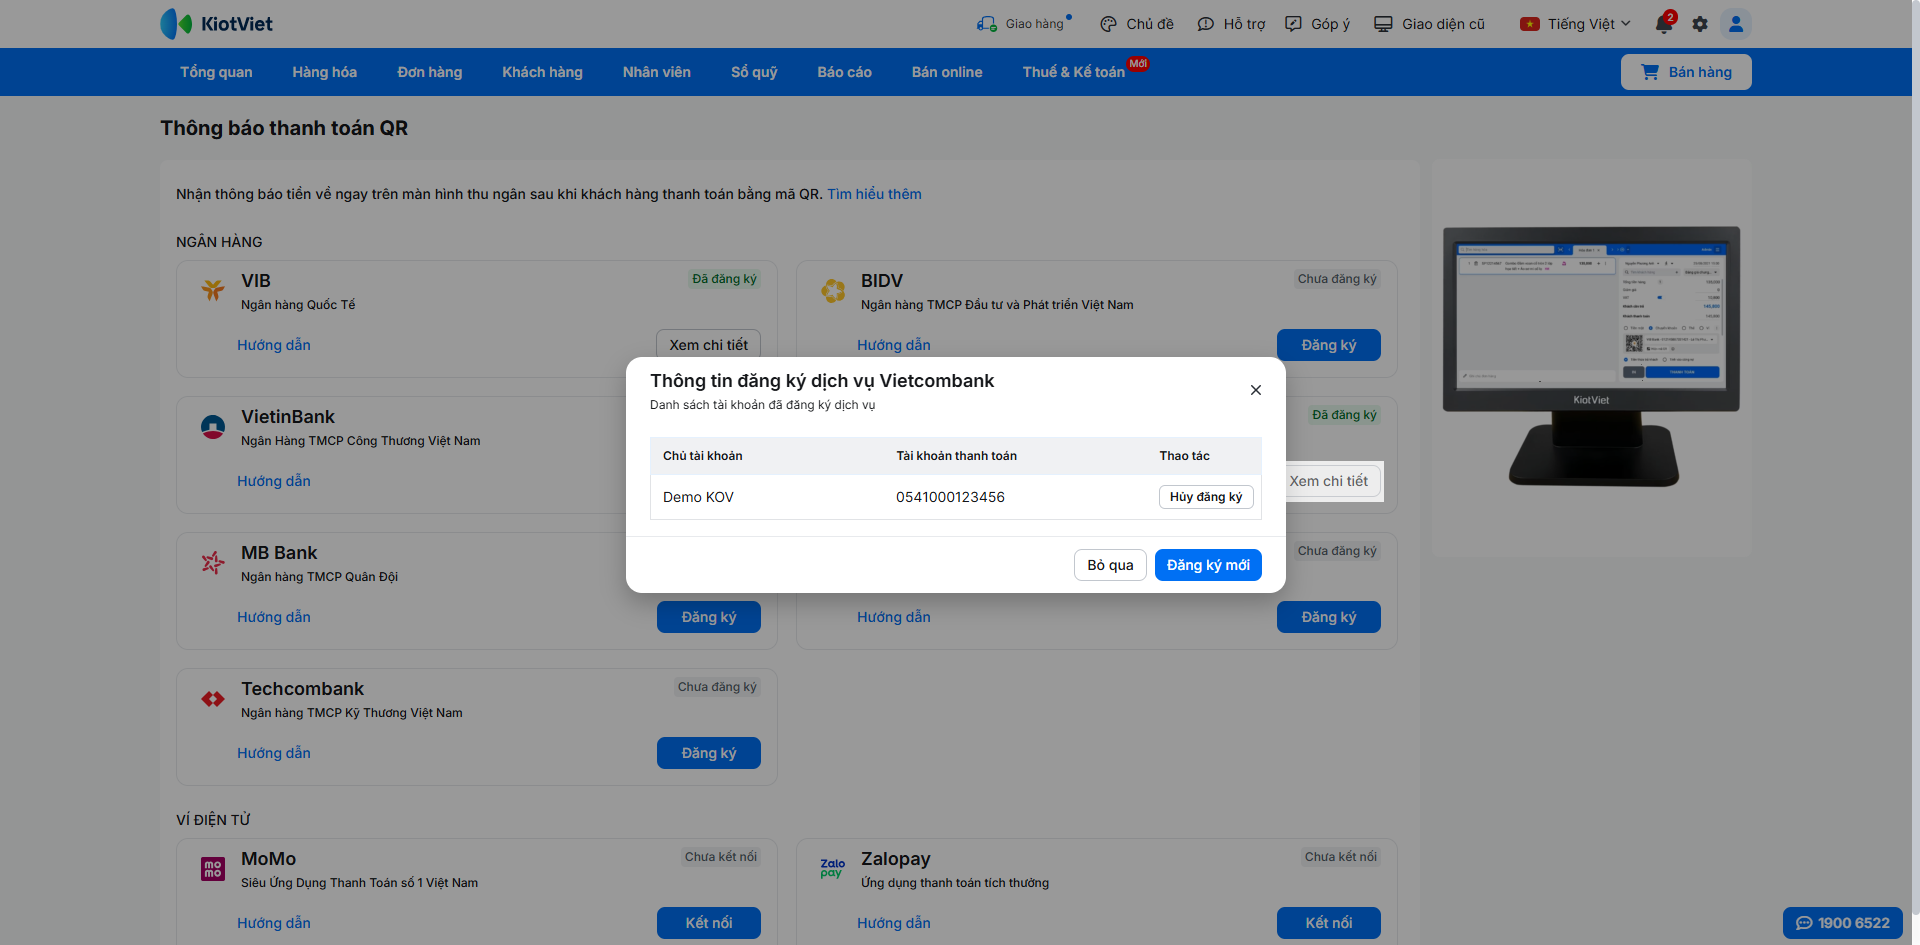Switch to Giao diện cũ

point(1429,24)
